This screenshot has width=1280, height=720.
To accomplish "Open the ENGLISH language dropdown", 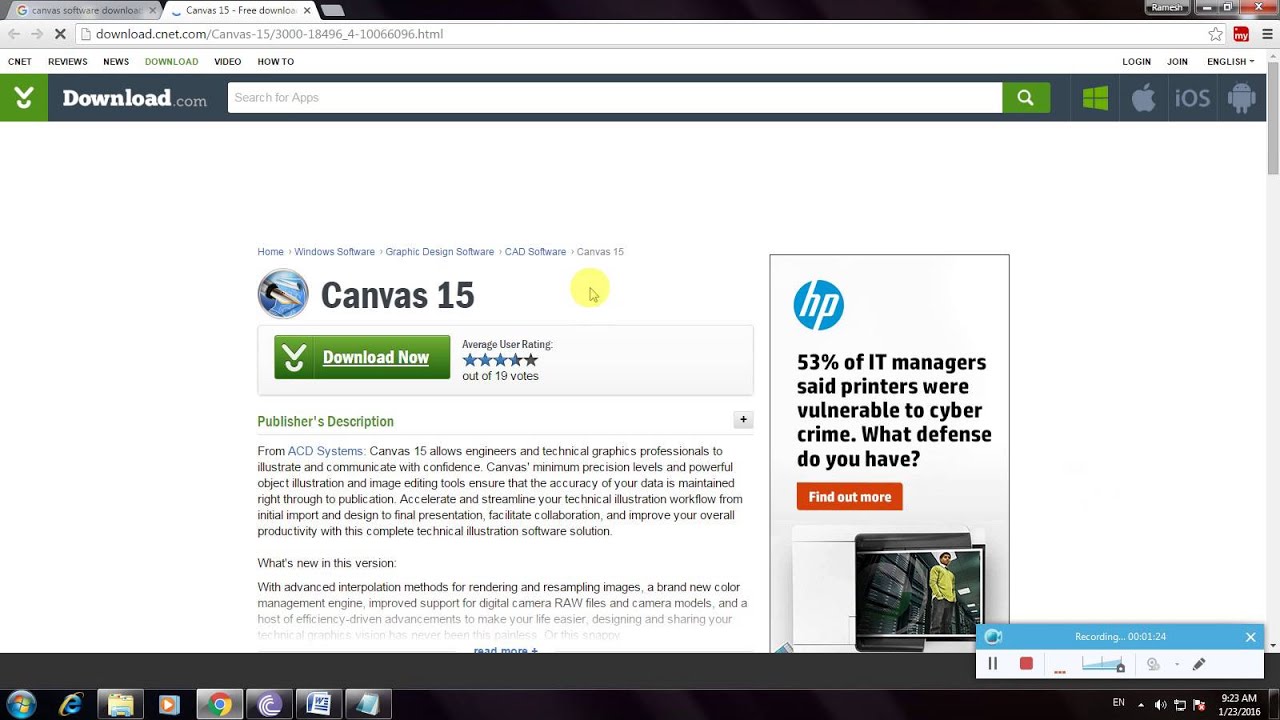I will pyautogui.click(x=1230, y=62).
